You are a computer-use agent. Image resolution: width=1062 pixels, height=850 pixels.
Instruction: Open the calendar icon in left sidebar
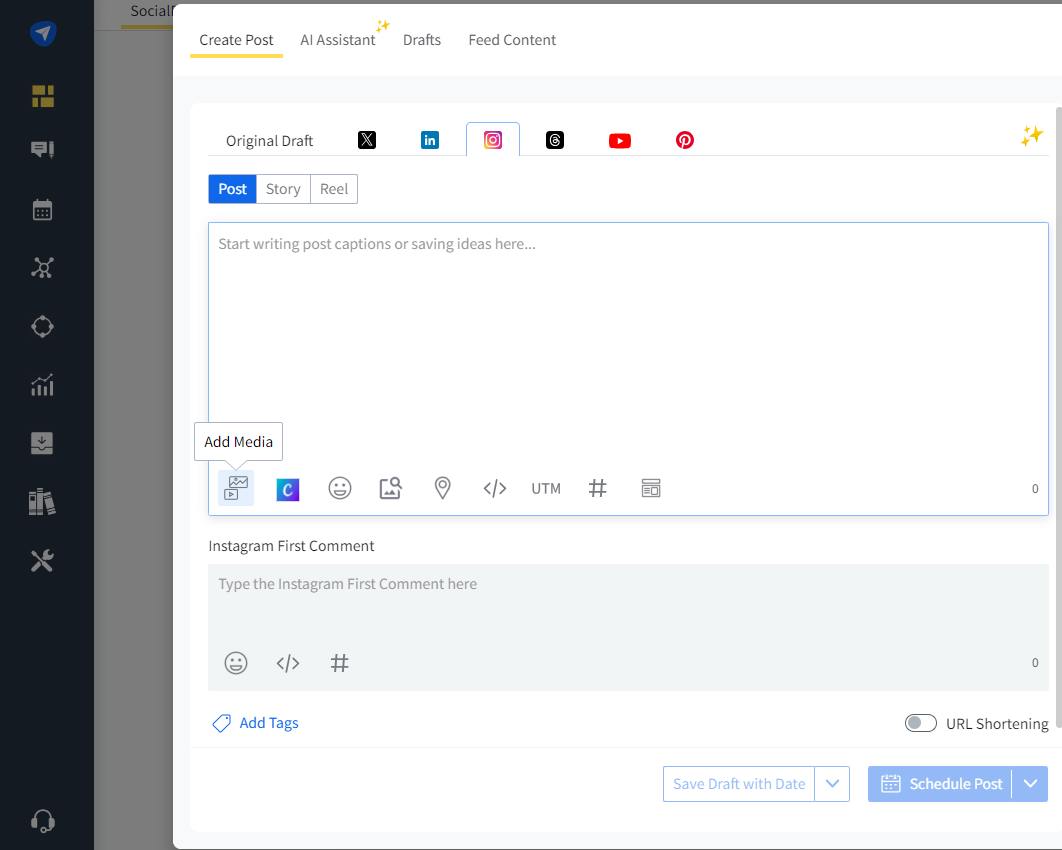pos(42,210)
